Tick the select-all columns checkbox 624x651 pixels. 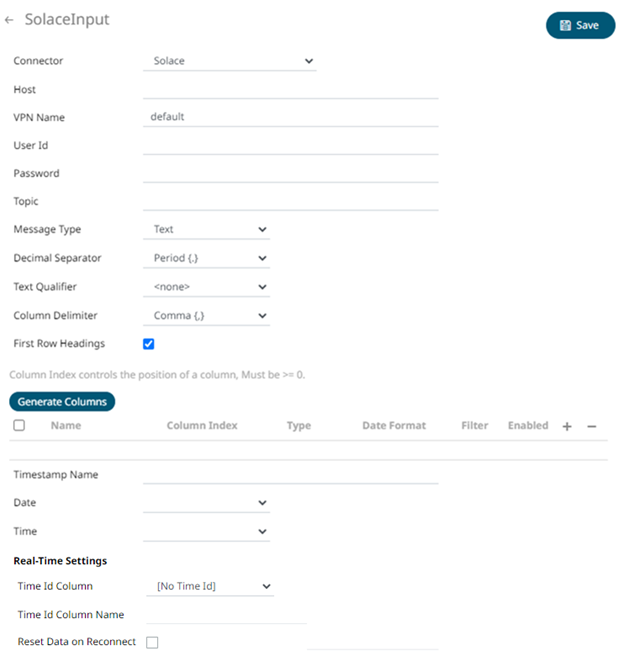click(x=19, y=425)
